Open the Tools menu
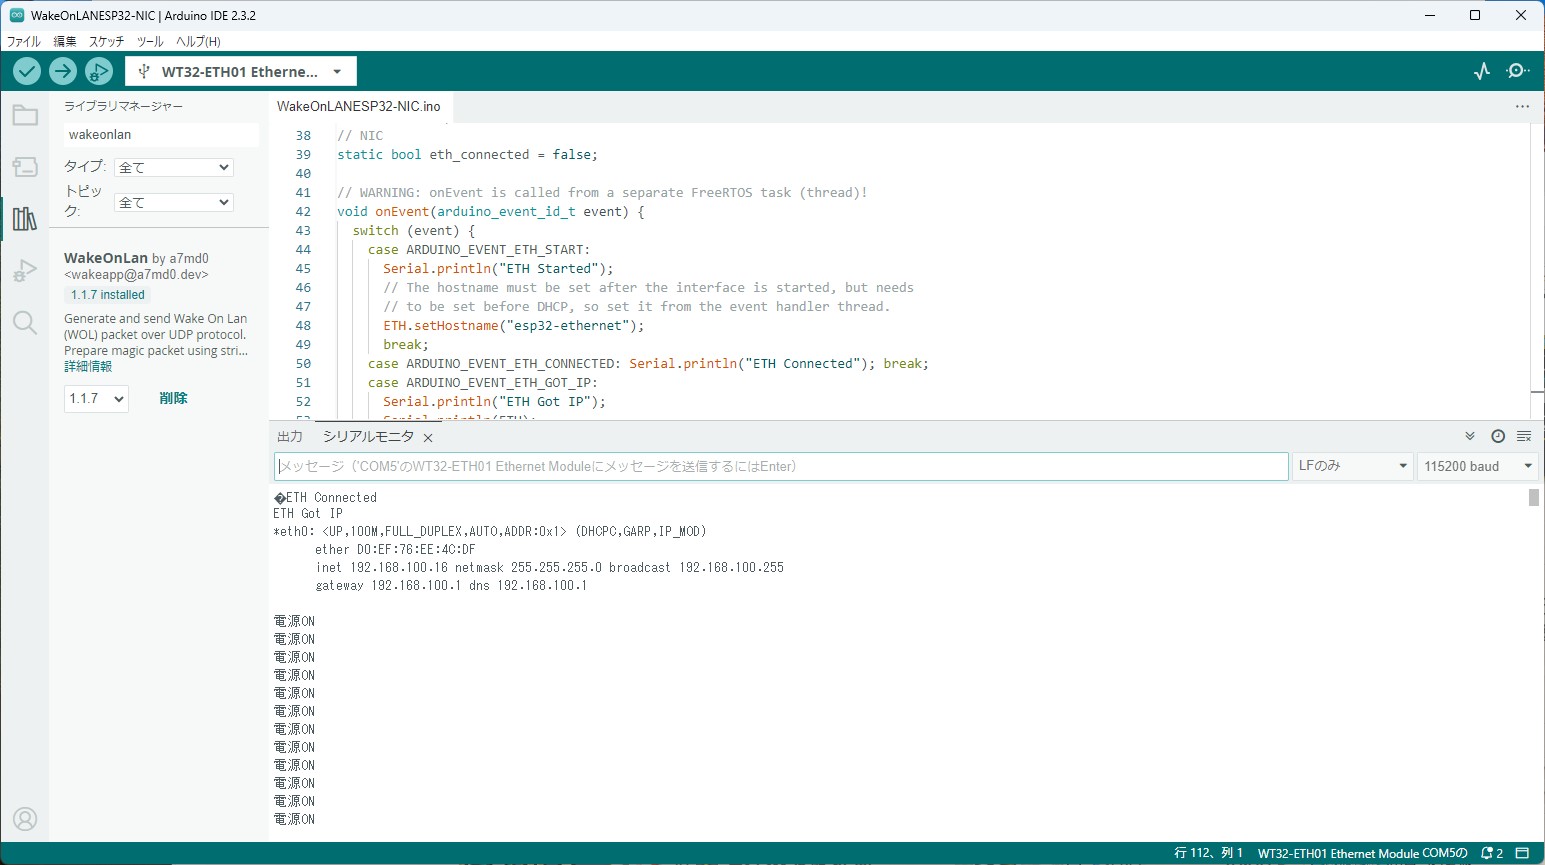Viewport: 1545px width, 865px height. pyautogui.click(x=150, y=41)
